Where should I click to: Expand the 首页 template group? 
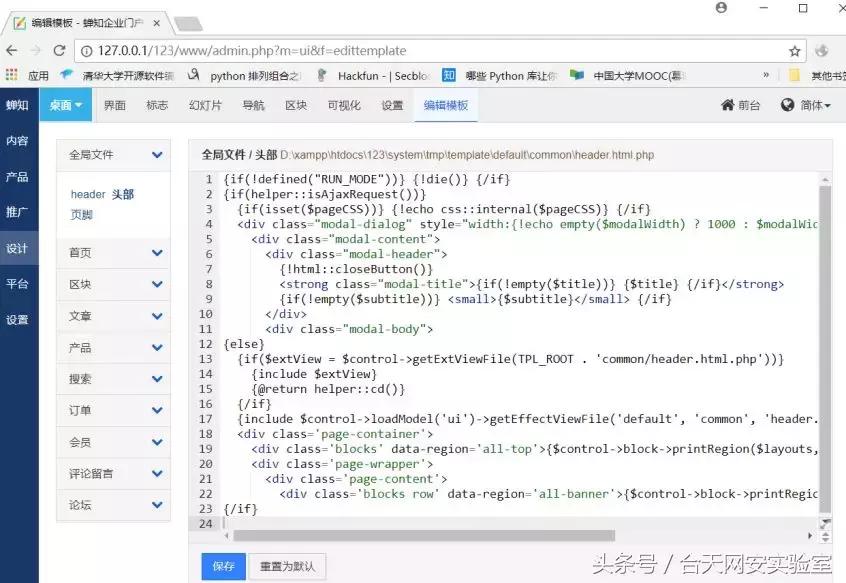[113, 252]
